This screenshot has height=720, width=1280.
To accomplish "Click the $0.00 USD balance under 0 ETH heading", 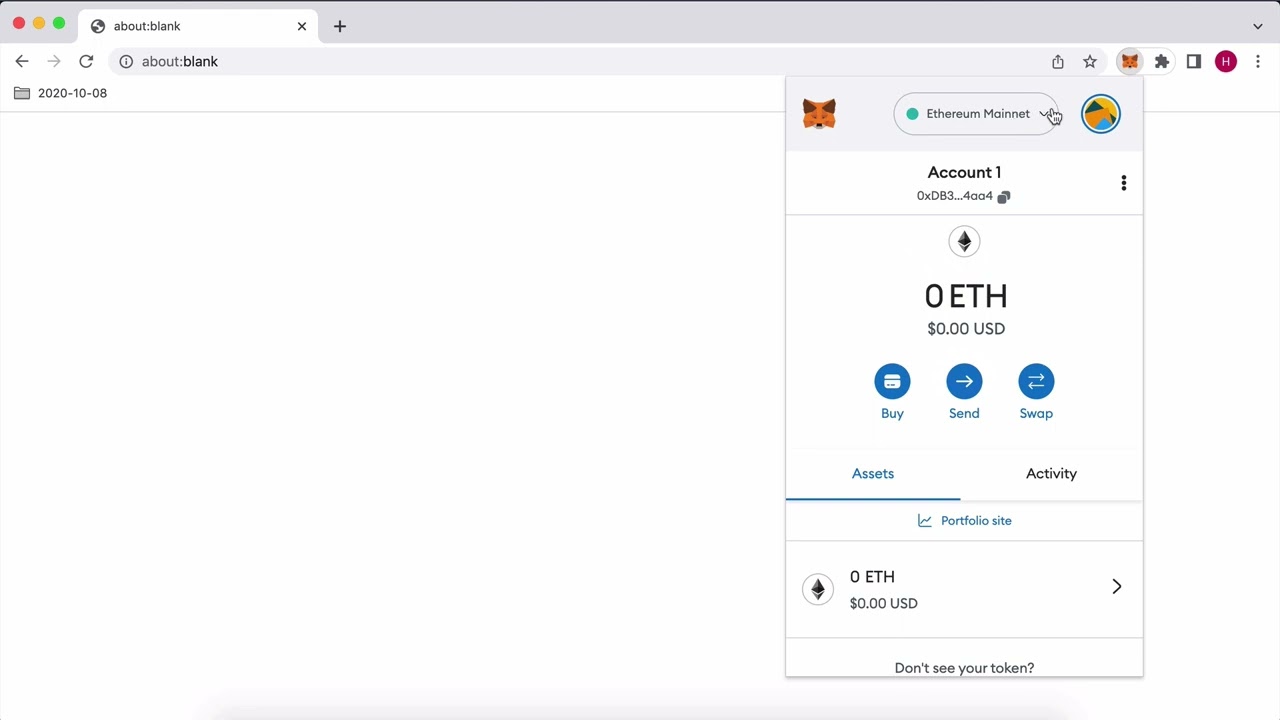I will pos(966,329).
